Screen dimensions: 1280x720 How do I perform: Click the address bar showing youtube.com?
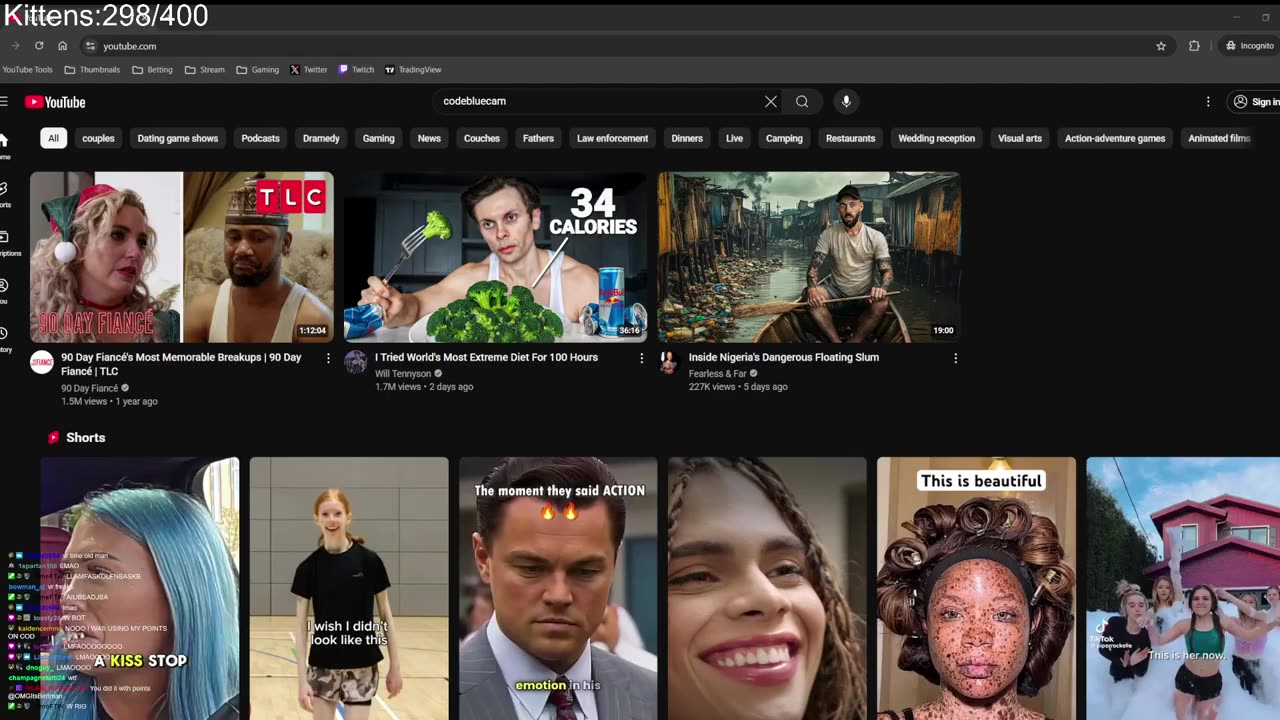point(625,46)
